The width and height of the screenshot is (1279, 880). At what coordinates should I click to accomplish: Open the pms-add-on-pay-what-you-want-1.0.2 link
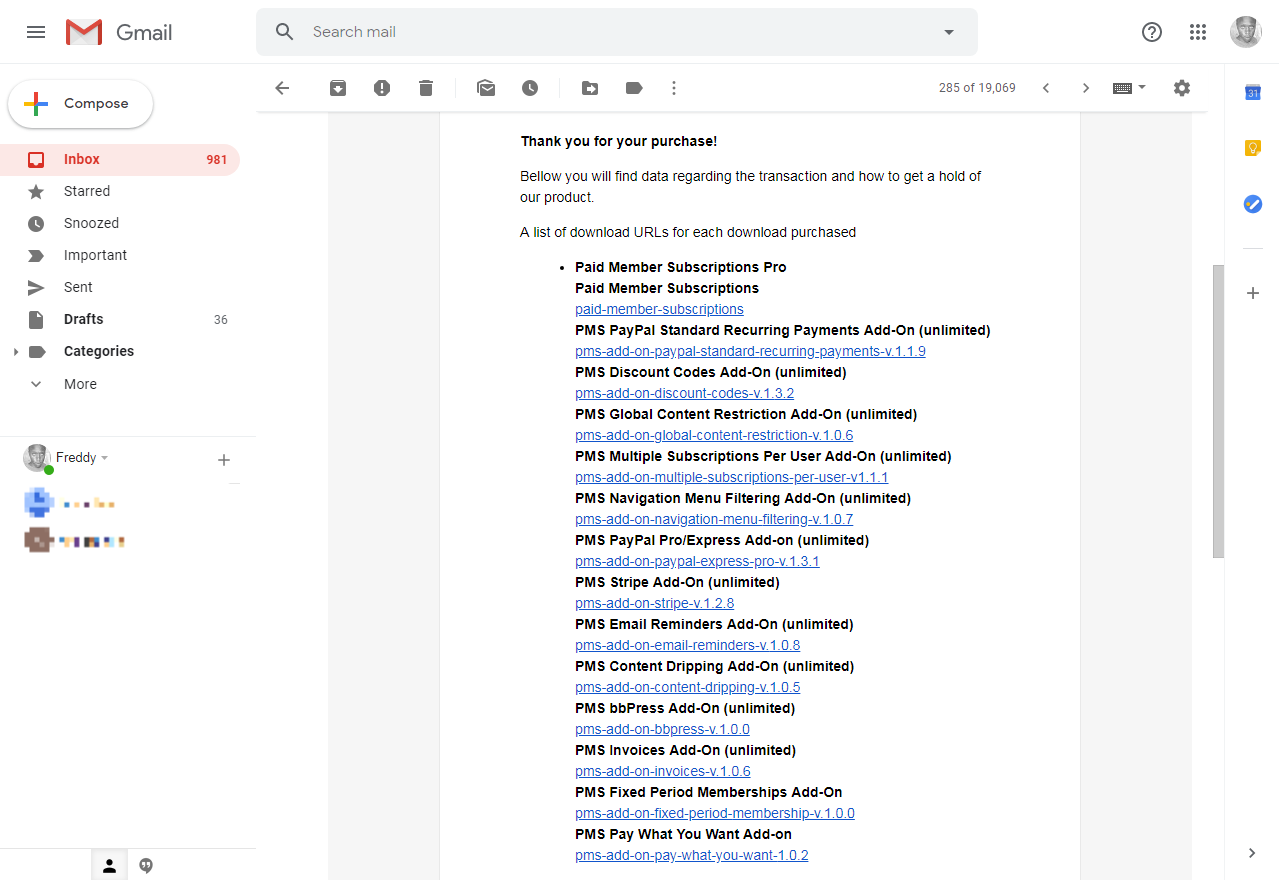pos(691,855)
